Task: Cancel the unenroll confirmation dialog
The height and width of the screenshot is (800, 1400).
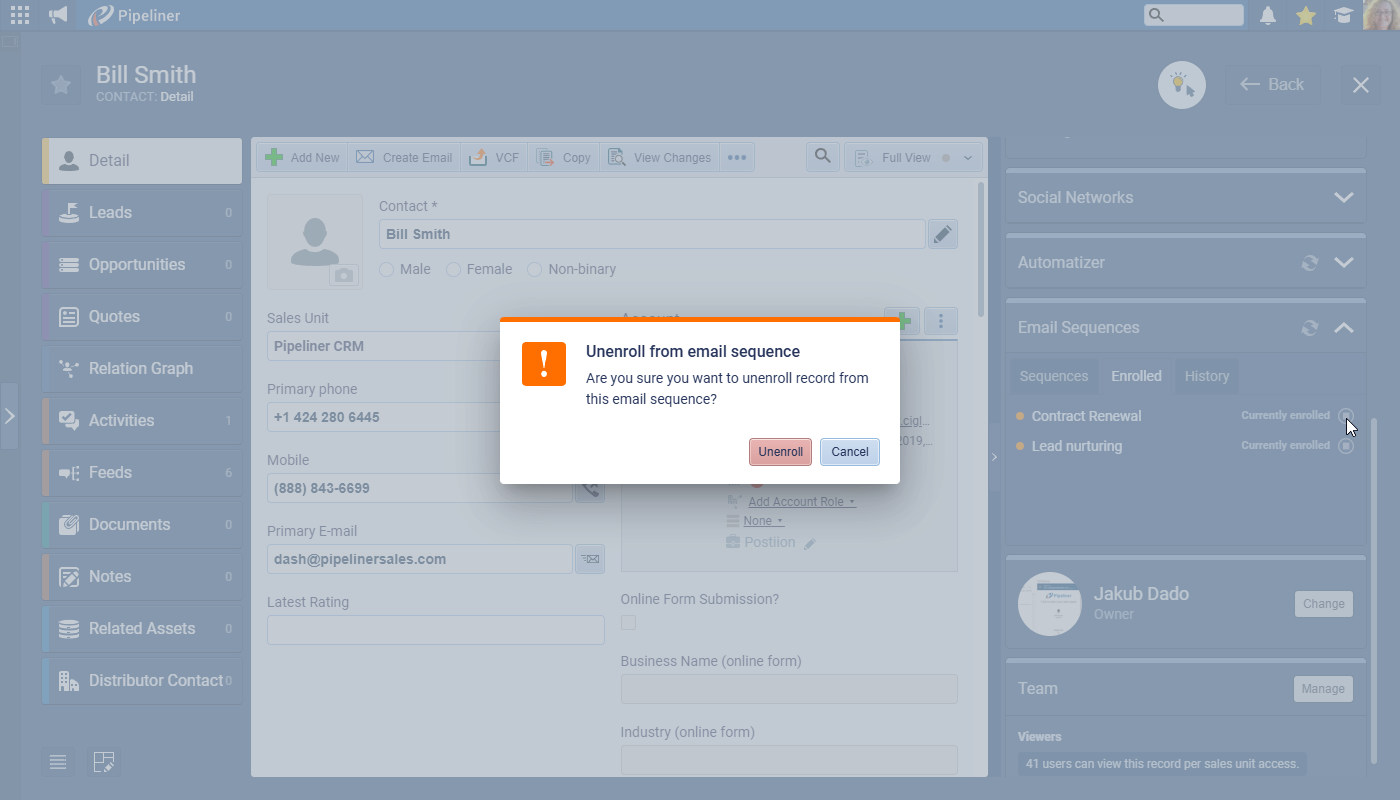Action: coord(849,452)
